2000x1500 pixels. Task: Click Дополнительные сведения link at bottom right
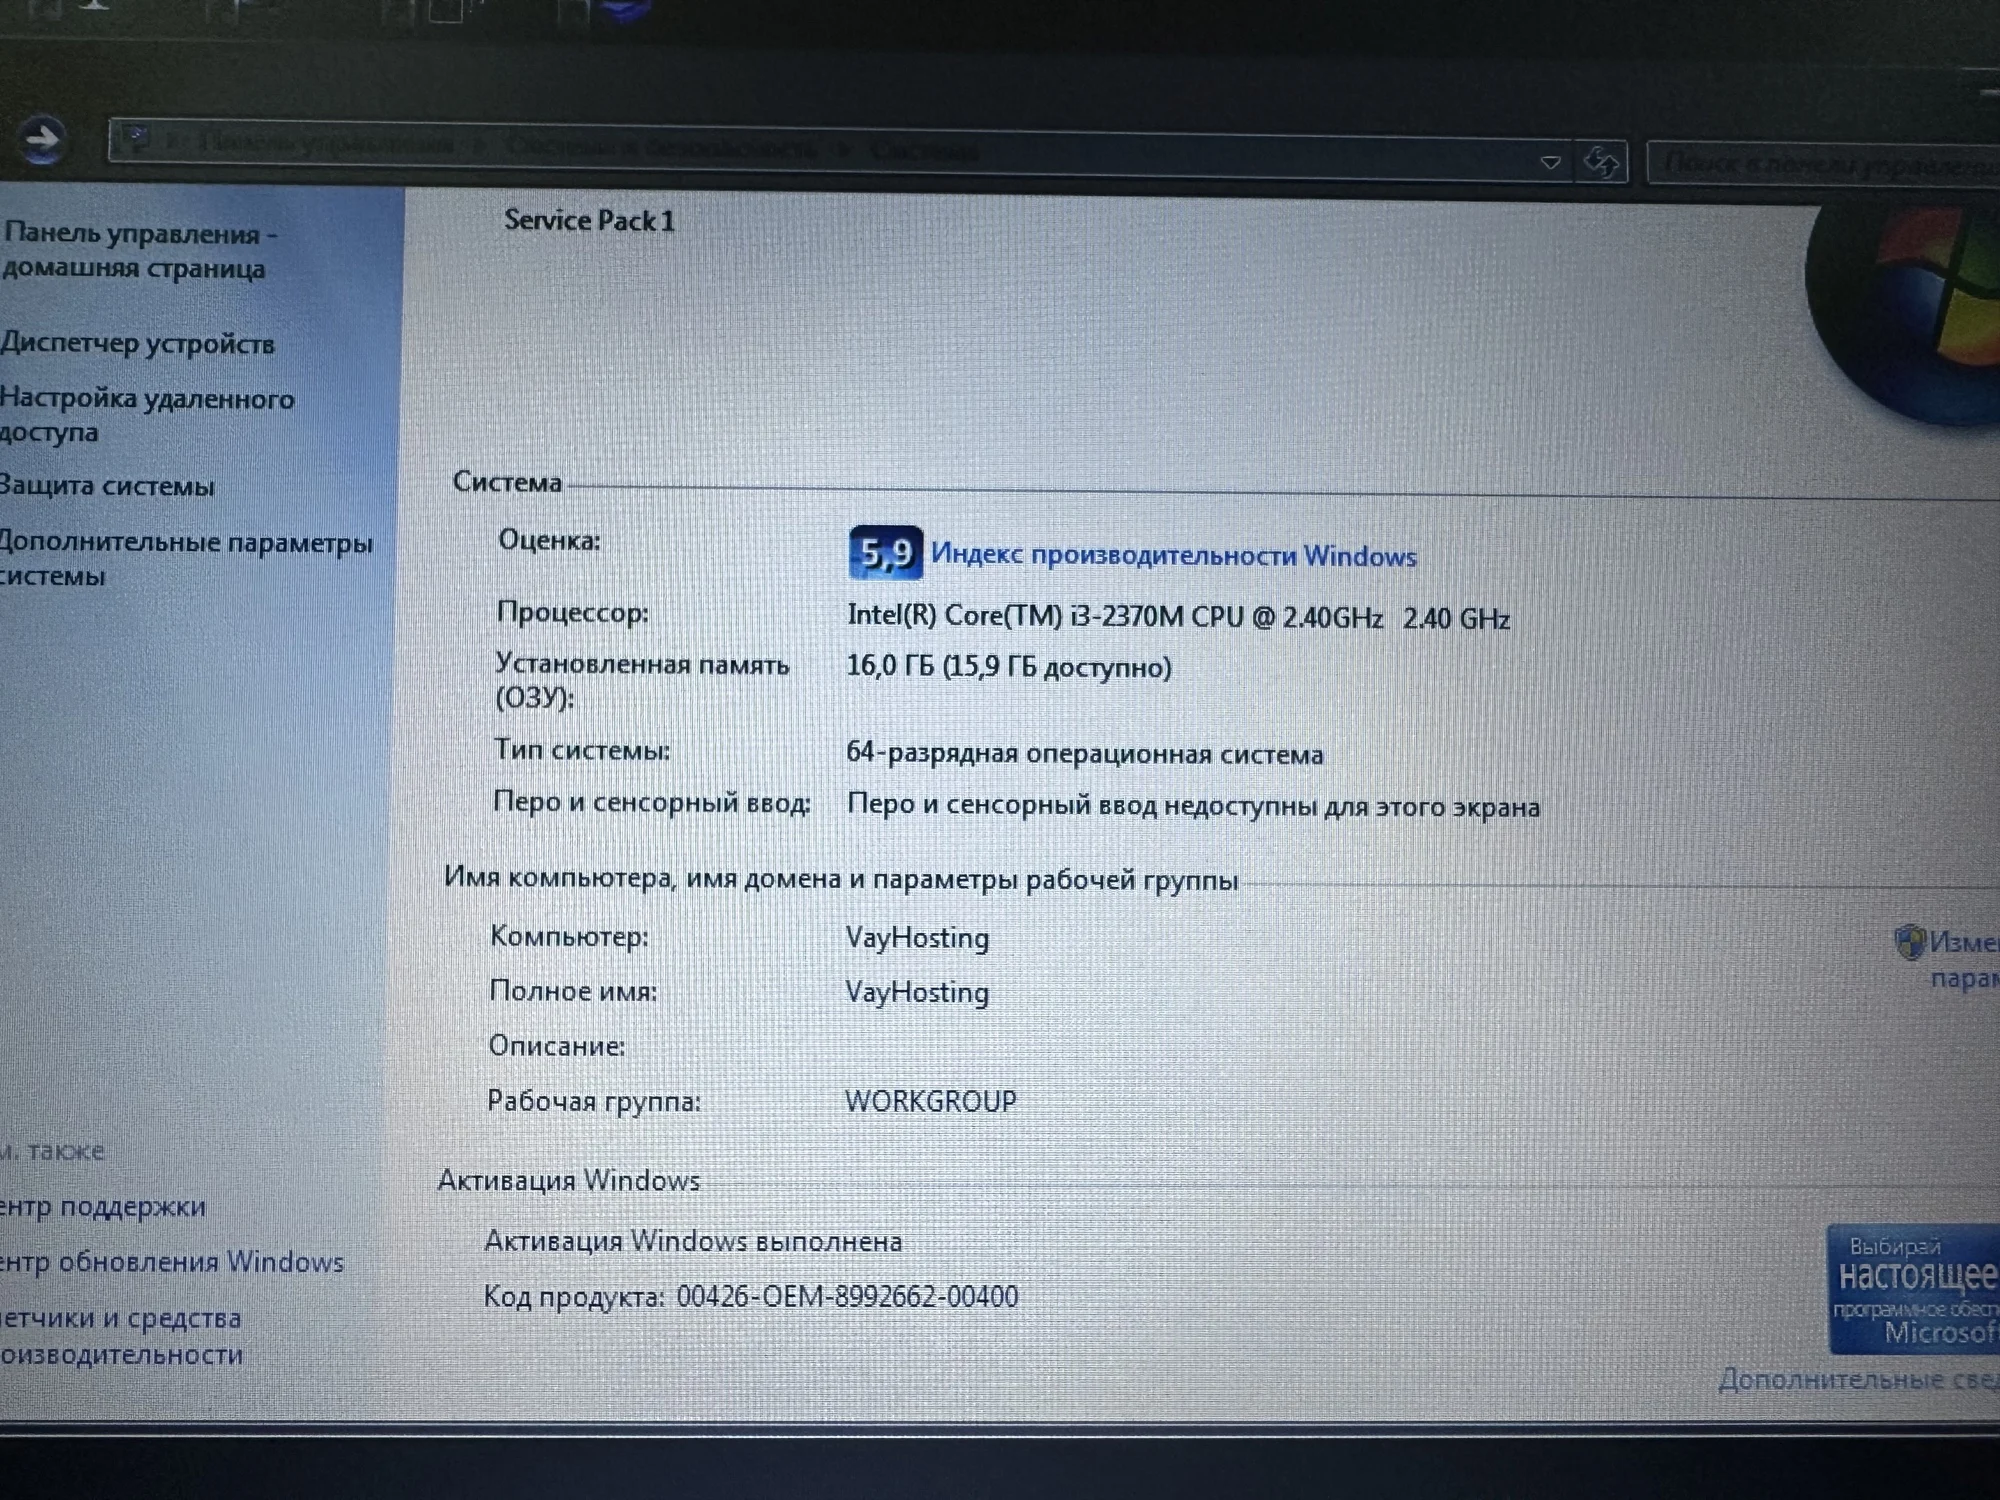click(x=1858, y=1380)
